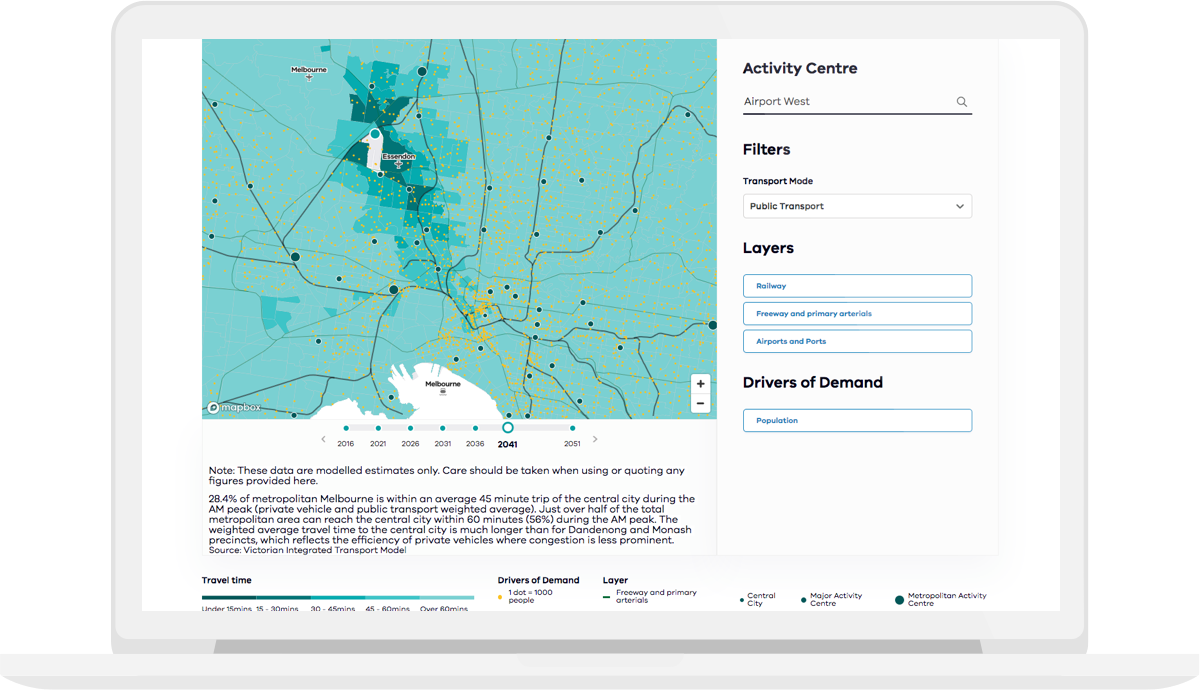
Task: Select year 2026 on the timeline
Action: click(410, 428)
